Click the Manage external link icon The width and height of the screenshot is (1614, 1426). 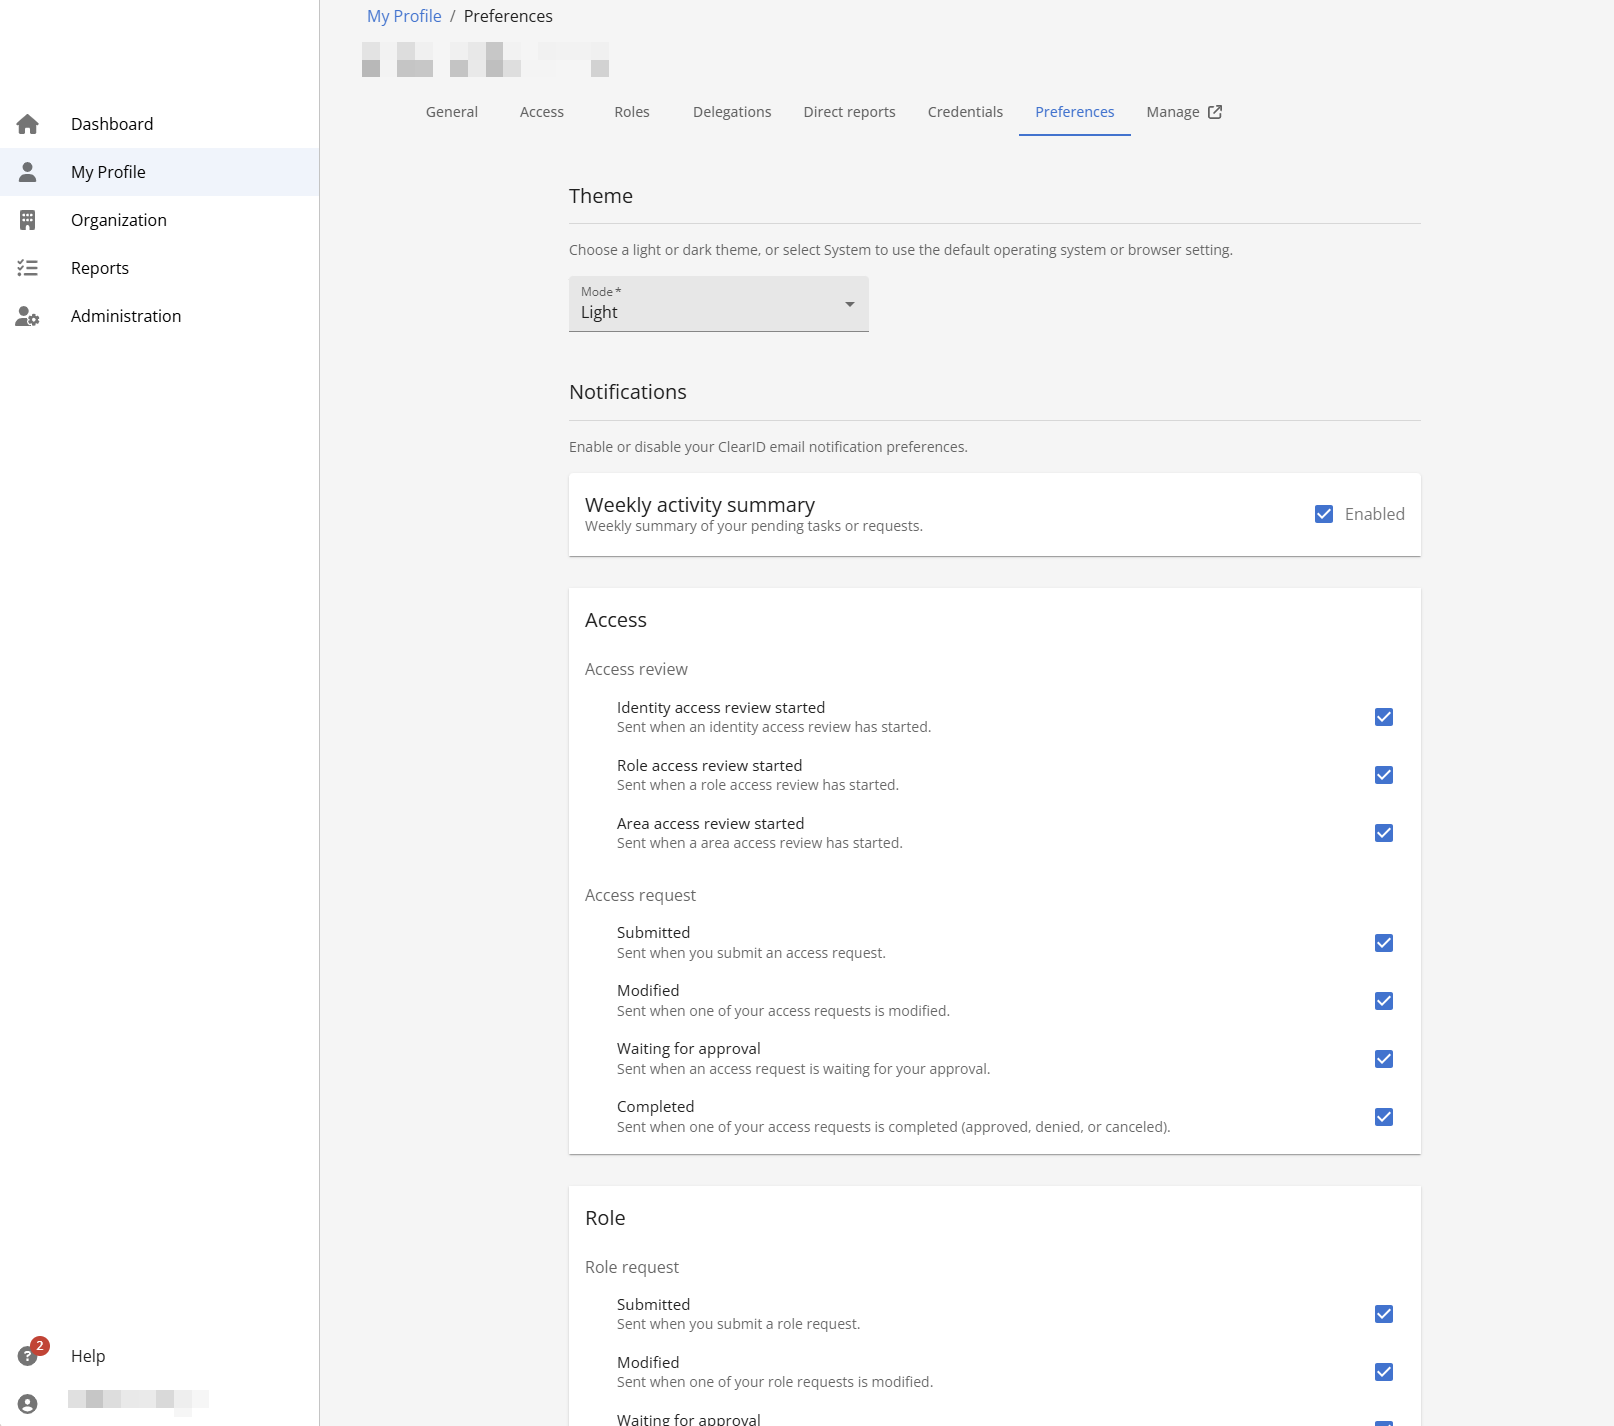[1215, 112]
